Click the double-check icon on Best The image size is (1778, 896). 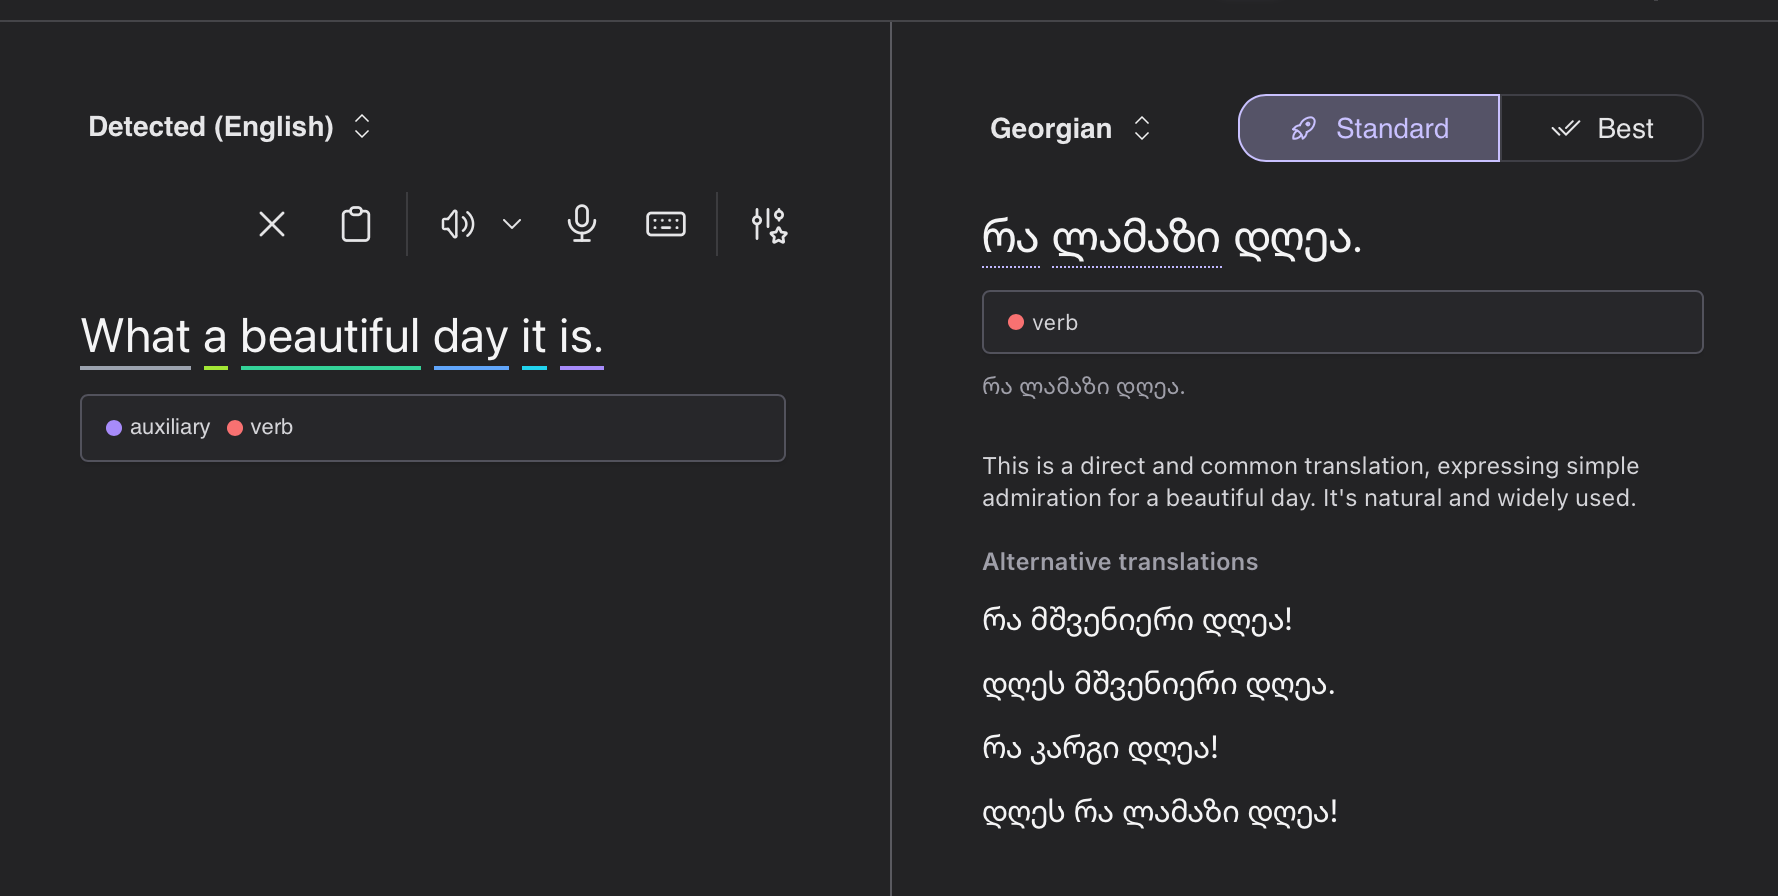tap(1565, 128)
